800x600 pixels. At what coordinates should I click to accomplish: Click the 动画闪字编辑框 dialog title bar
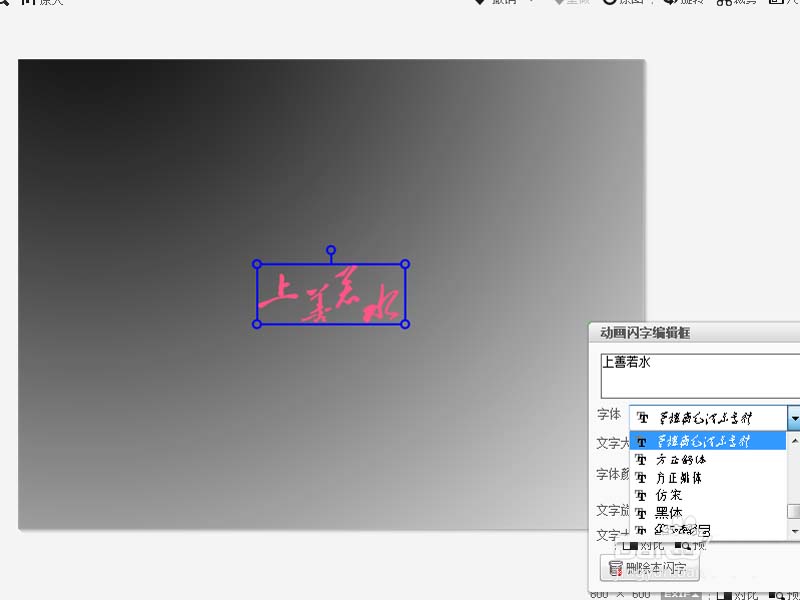click(695, 333)
